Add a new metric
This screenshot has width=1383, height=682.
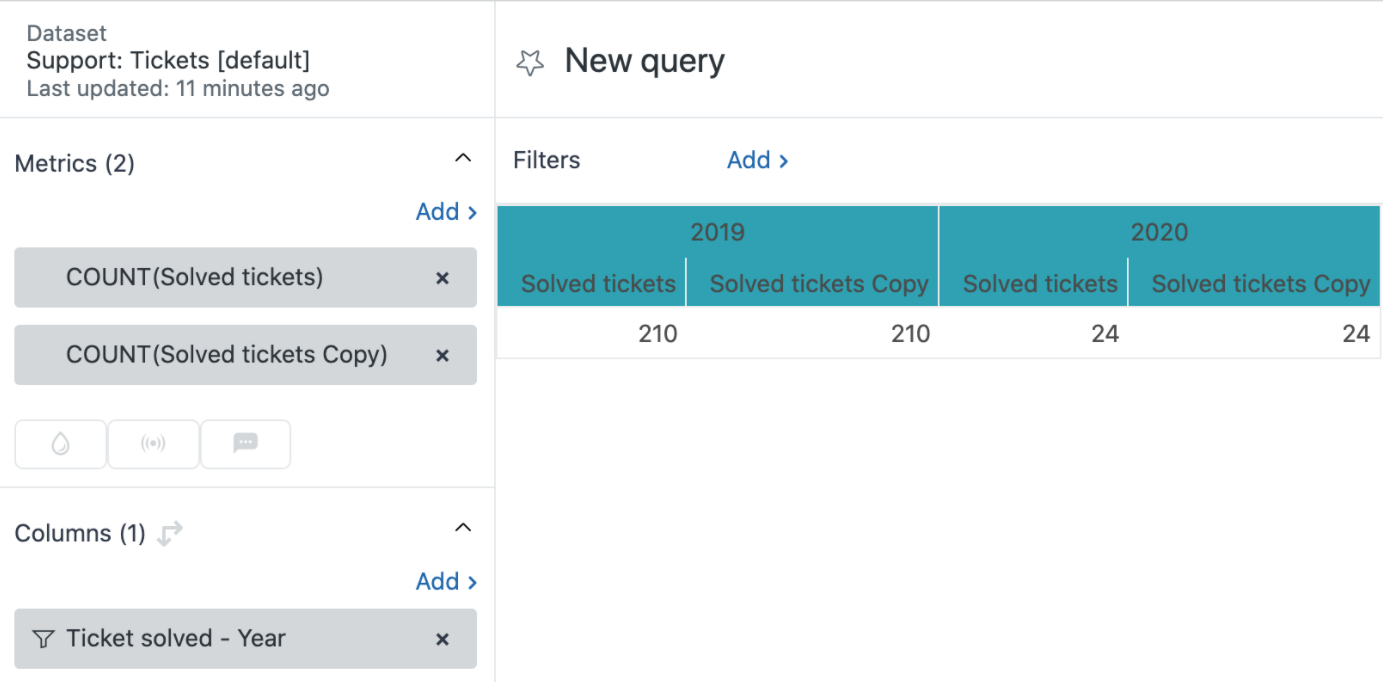coord(446,212)
